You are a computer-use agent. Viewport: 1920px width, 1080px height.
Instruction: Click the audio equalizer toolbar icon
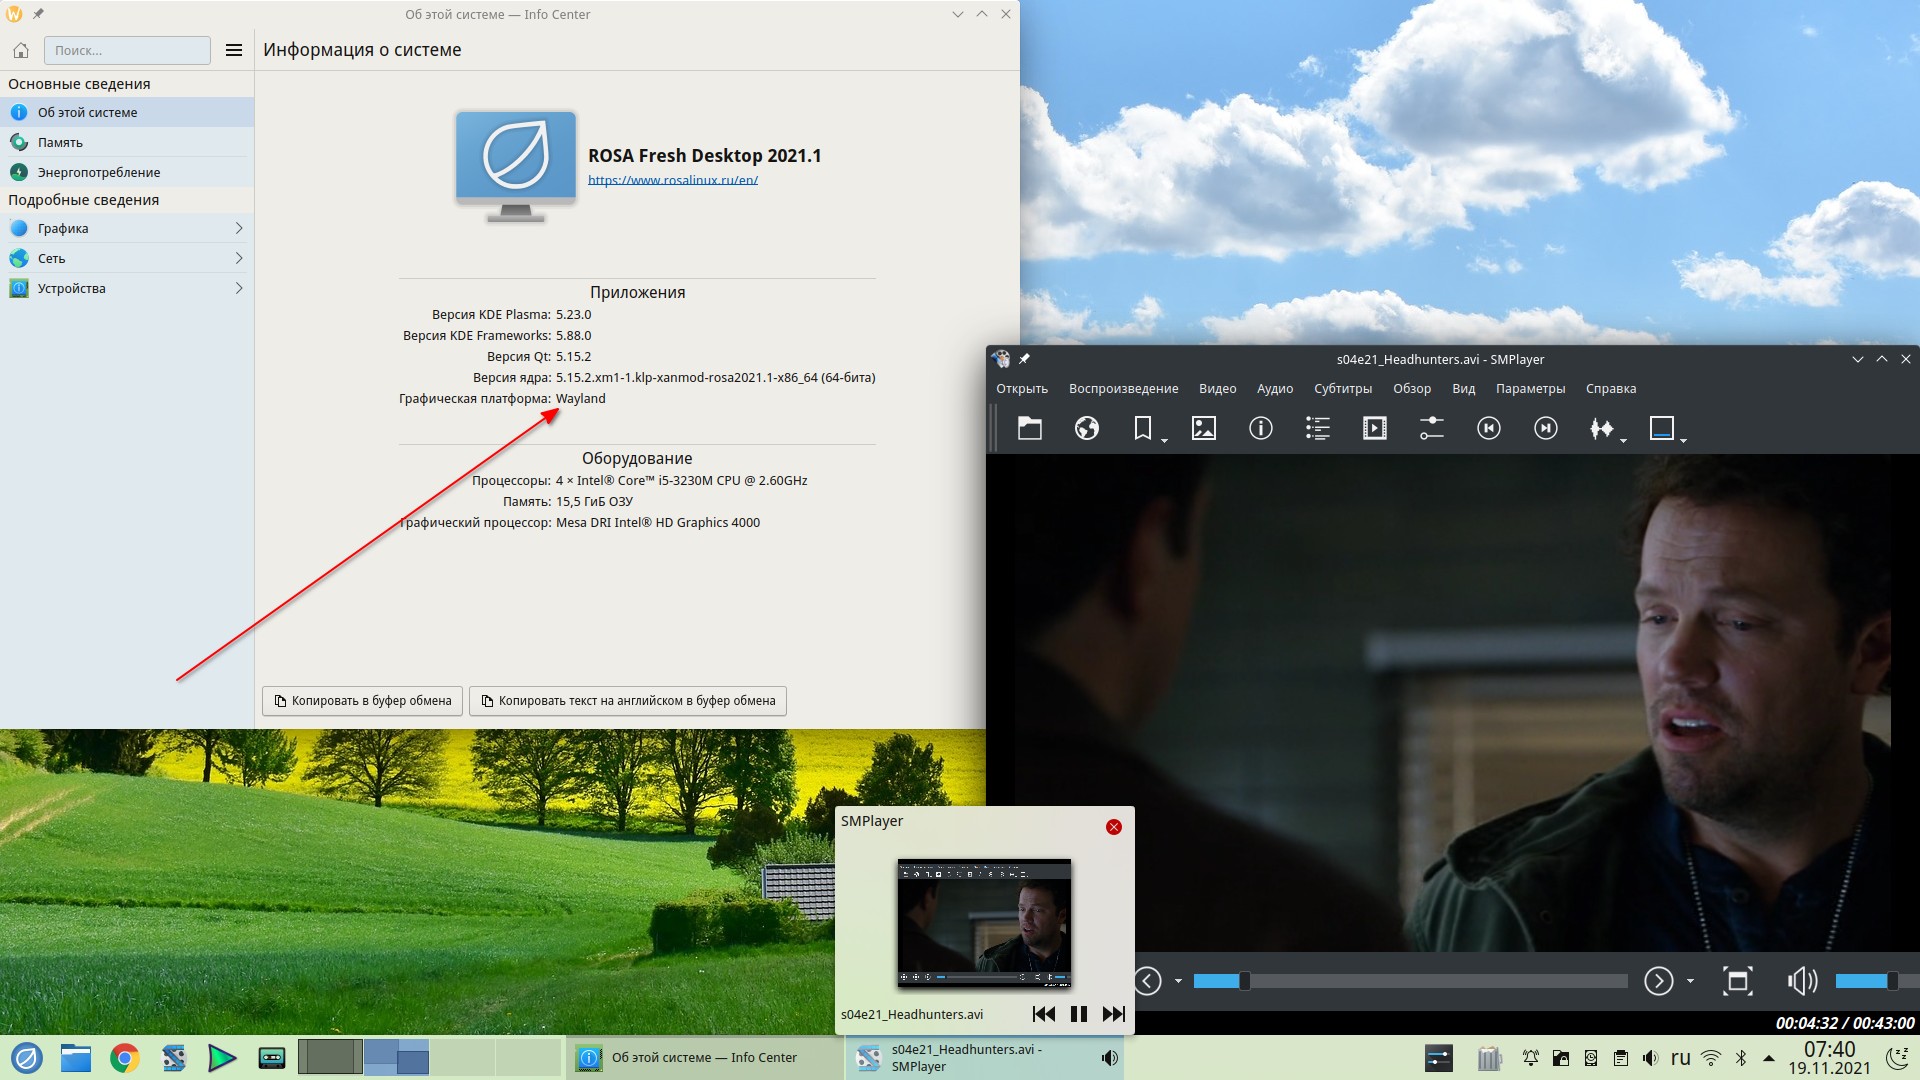tap(1602, 429)
